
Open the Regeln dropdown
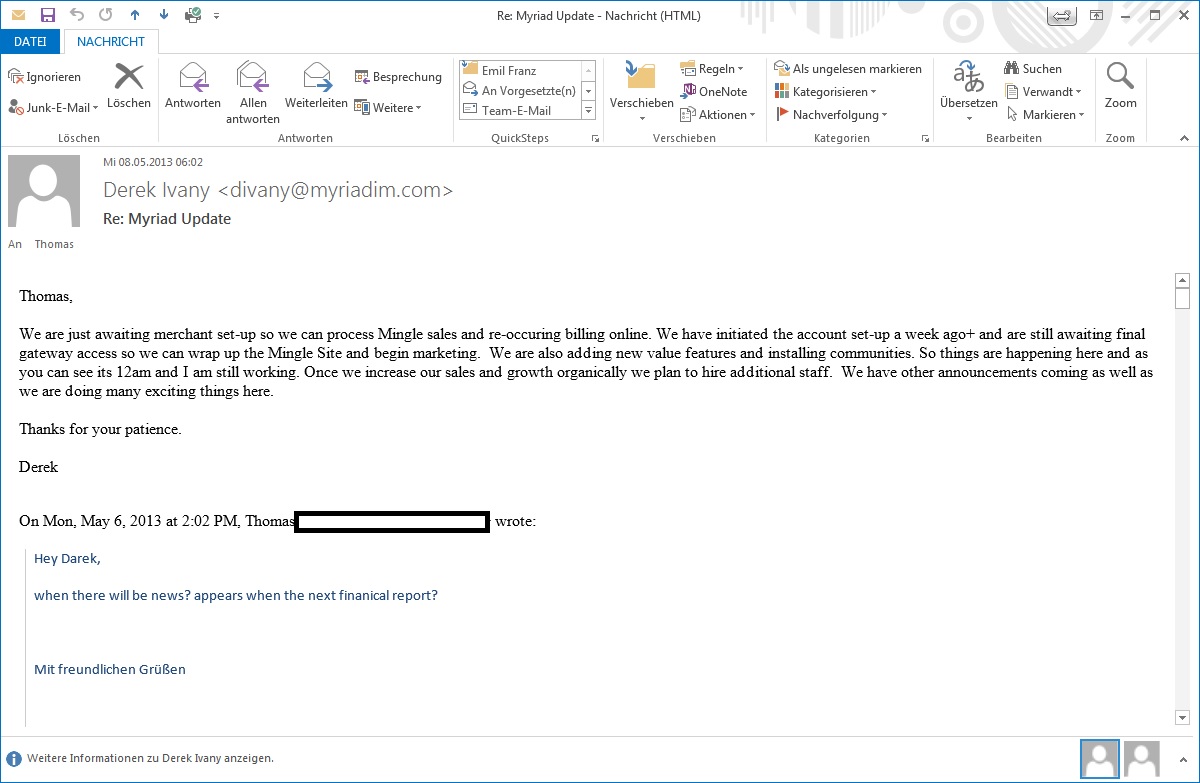click(715, 68)
